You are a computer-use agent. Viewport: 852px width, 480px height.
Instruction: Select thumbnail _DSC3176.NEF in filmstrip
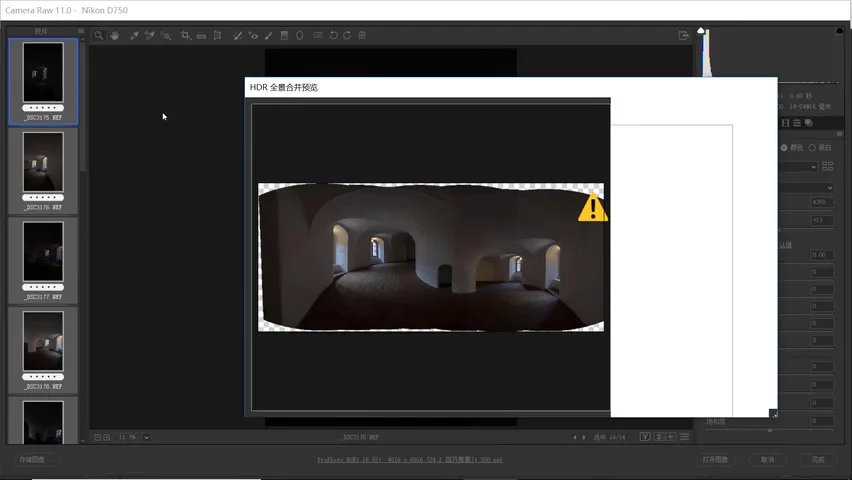click(x=43, y=171)
